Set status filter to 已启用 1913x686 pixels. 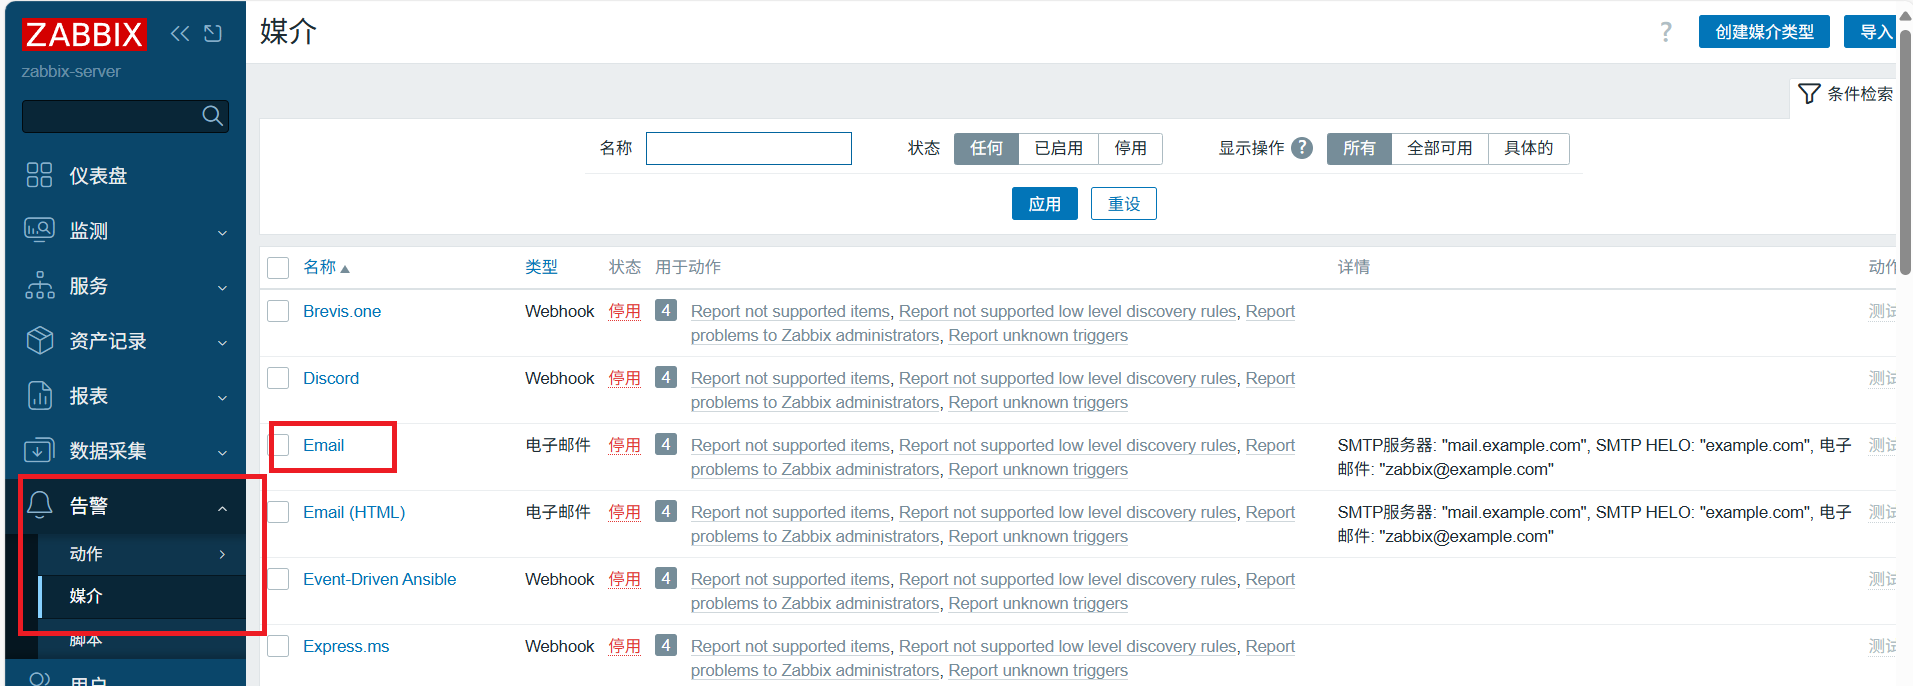coord(1058,148)
